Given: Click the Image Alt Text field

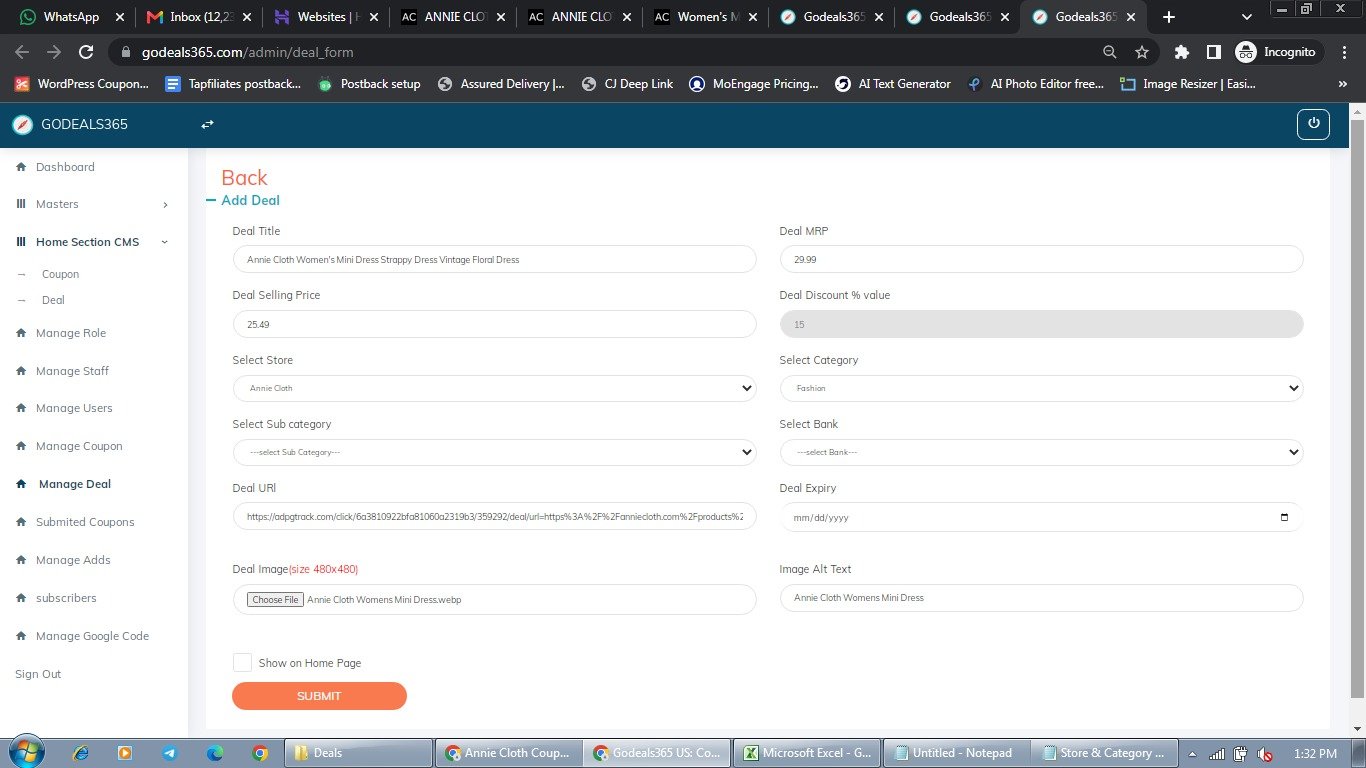Looking at the screenshot, I should click(1041, 598).
